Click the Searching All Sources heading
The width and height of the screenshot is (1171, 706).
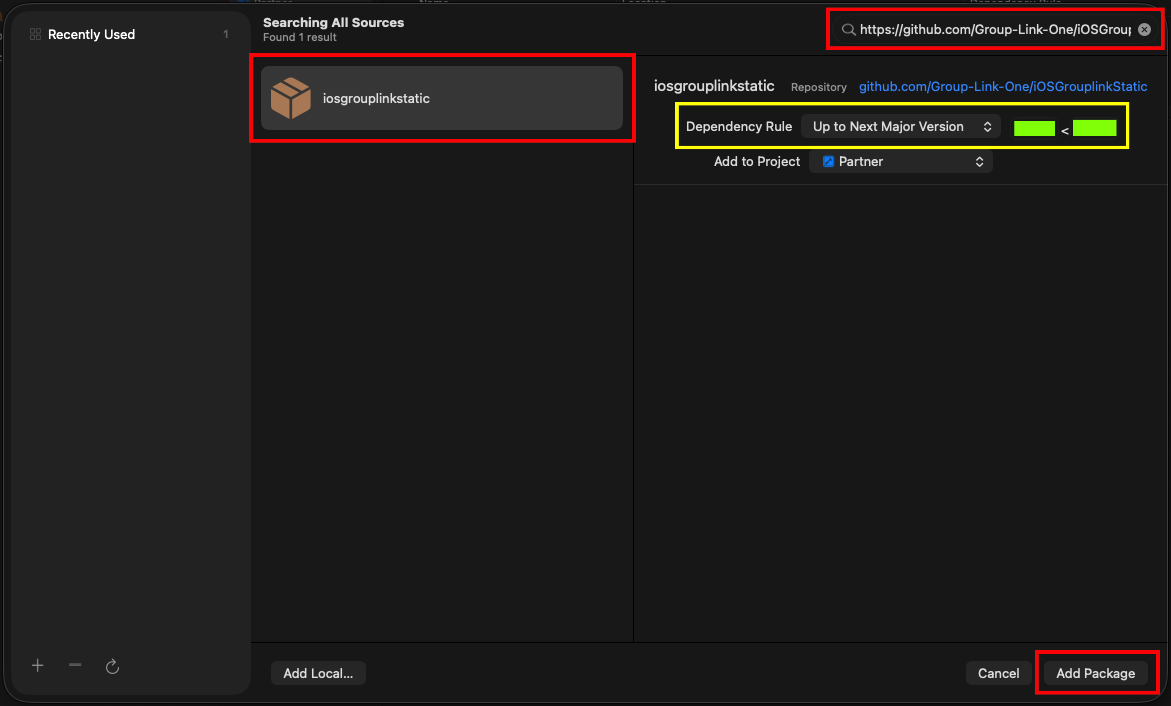pos(333,22)
